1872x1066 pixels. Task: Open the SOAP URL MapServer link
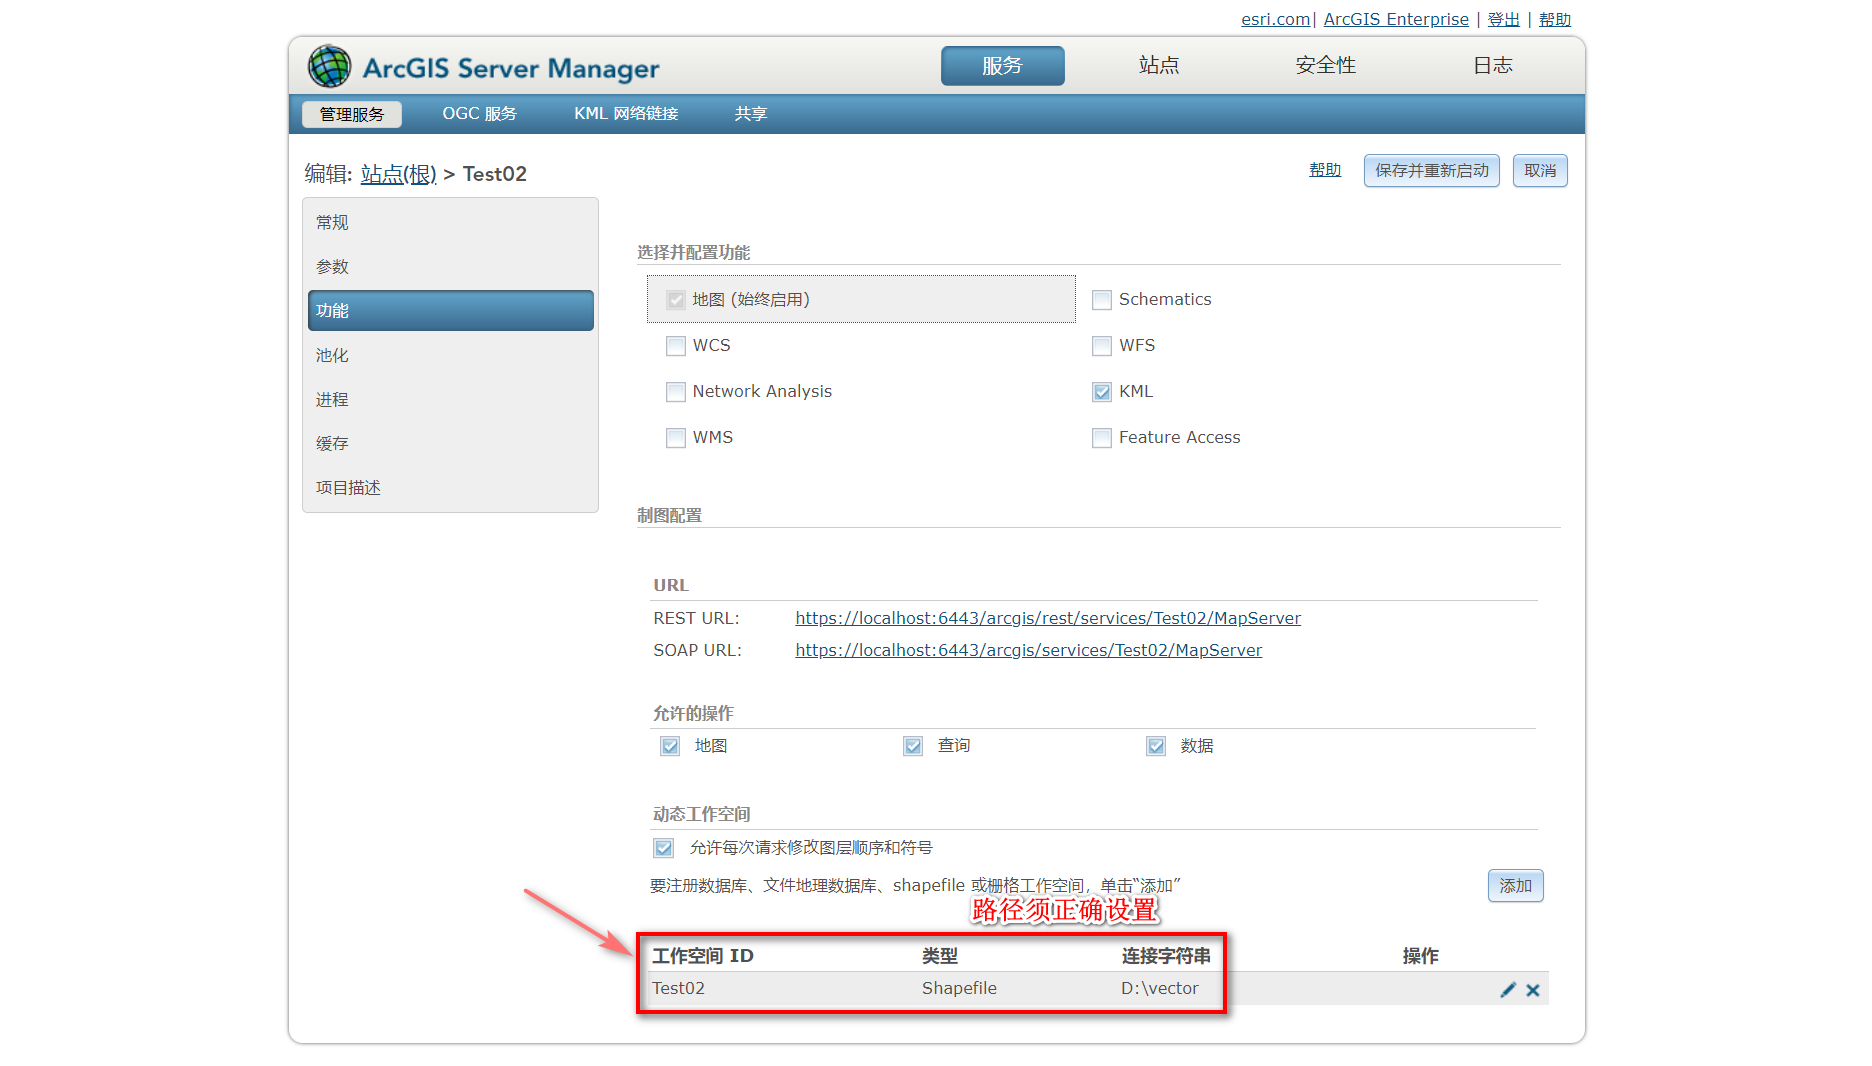click(x=1029, y=650)
